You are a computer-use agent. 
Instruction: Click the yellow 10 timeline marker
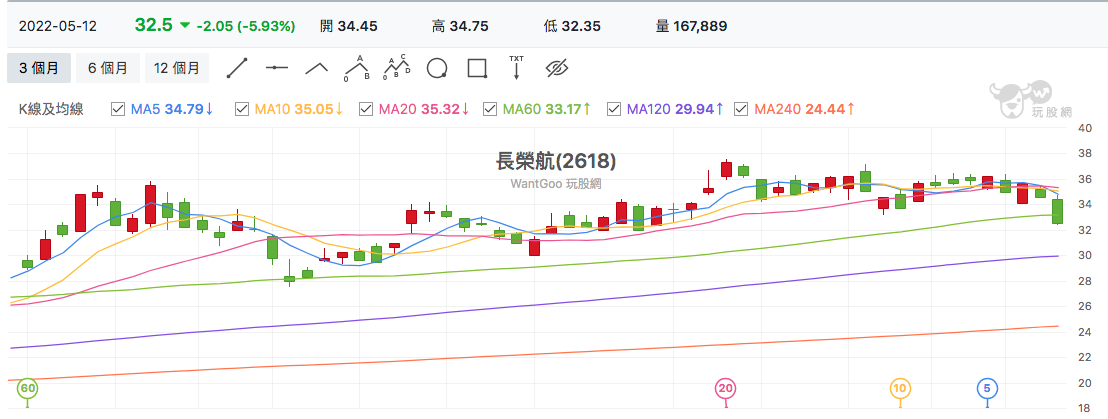point(900,388)
